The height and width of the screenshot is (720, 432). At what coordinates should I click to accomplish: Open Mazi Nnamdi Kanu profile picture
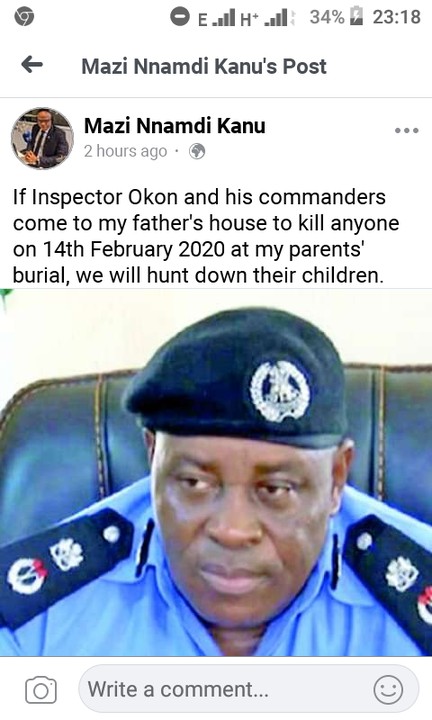point(42,138)
